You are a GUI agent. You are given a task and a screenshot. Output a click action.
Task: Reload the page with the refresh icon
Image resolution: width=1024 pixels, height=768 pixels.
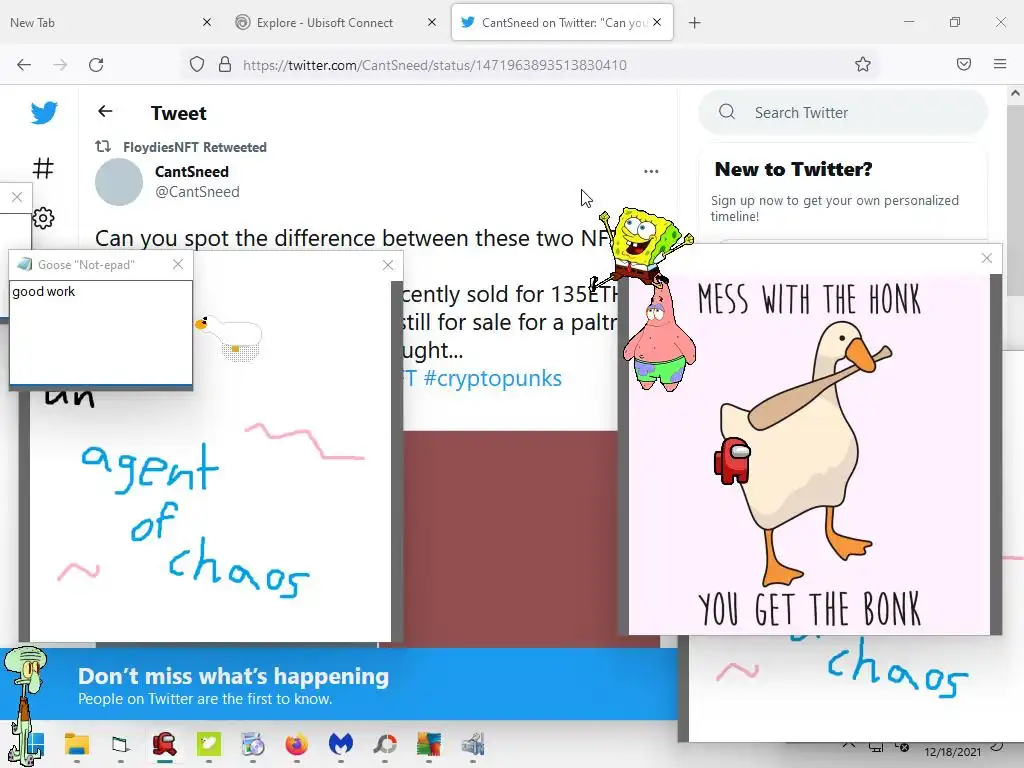click(x=96, y=65)
